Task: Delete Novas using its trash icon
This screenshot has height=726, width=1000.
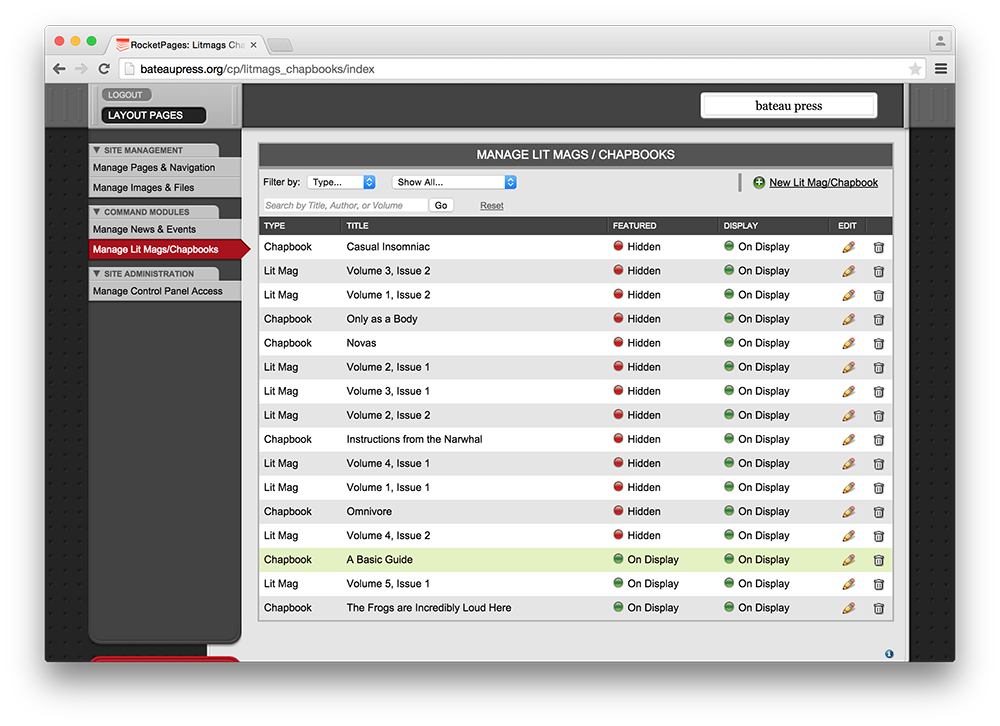Action: (878, 344)
